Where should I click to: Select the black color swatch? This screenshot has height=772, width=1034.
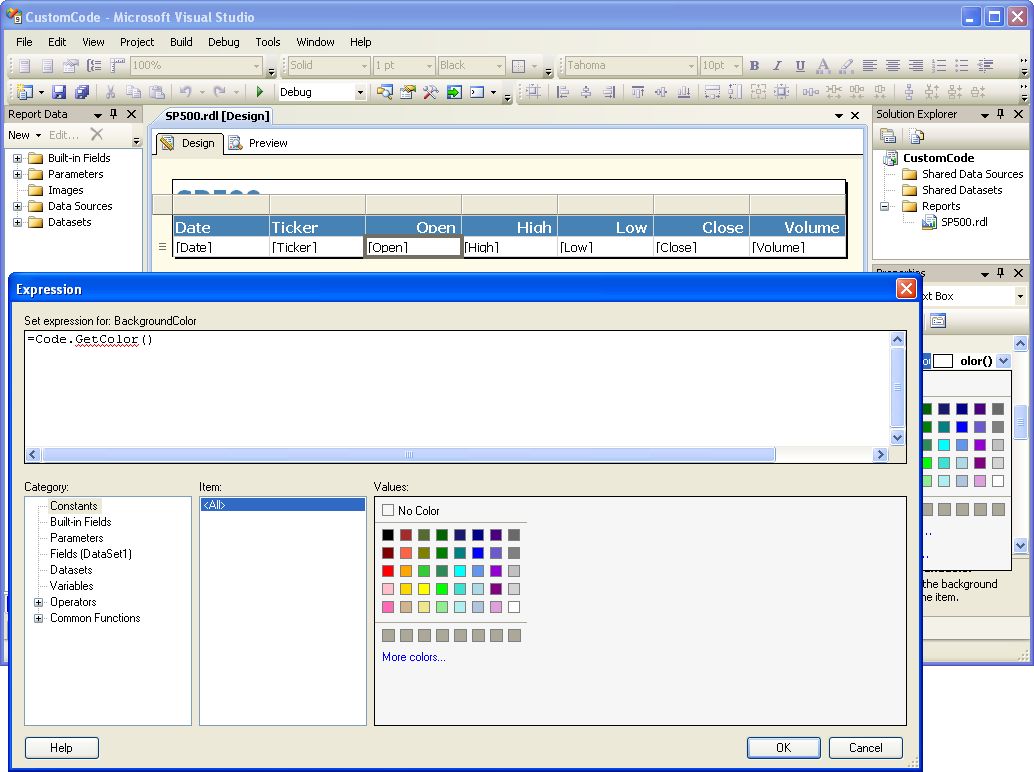(388, 535)
